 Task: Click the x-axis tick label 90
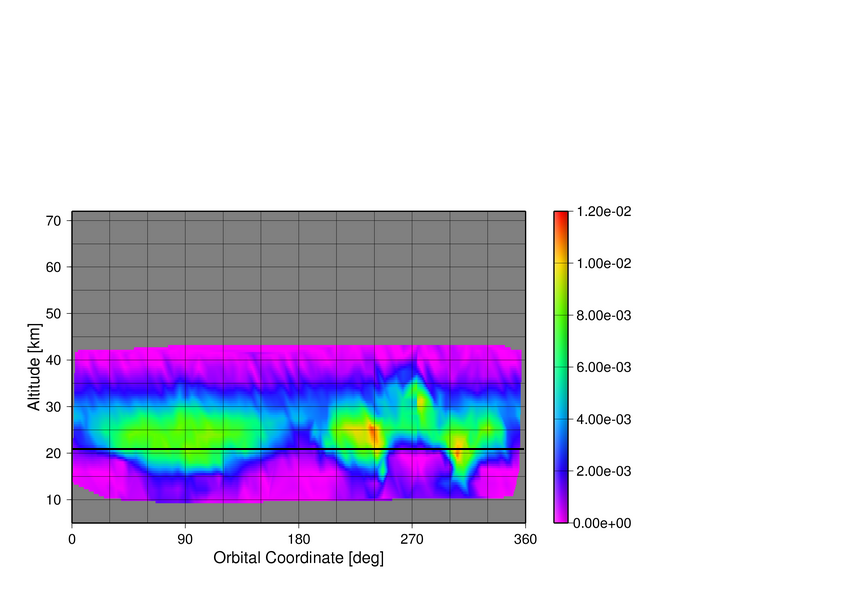(185, 540)
